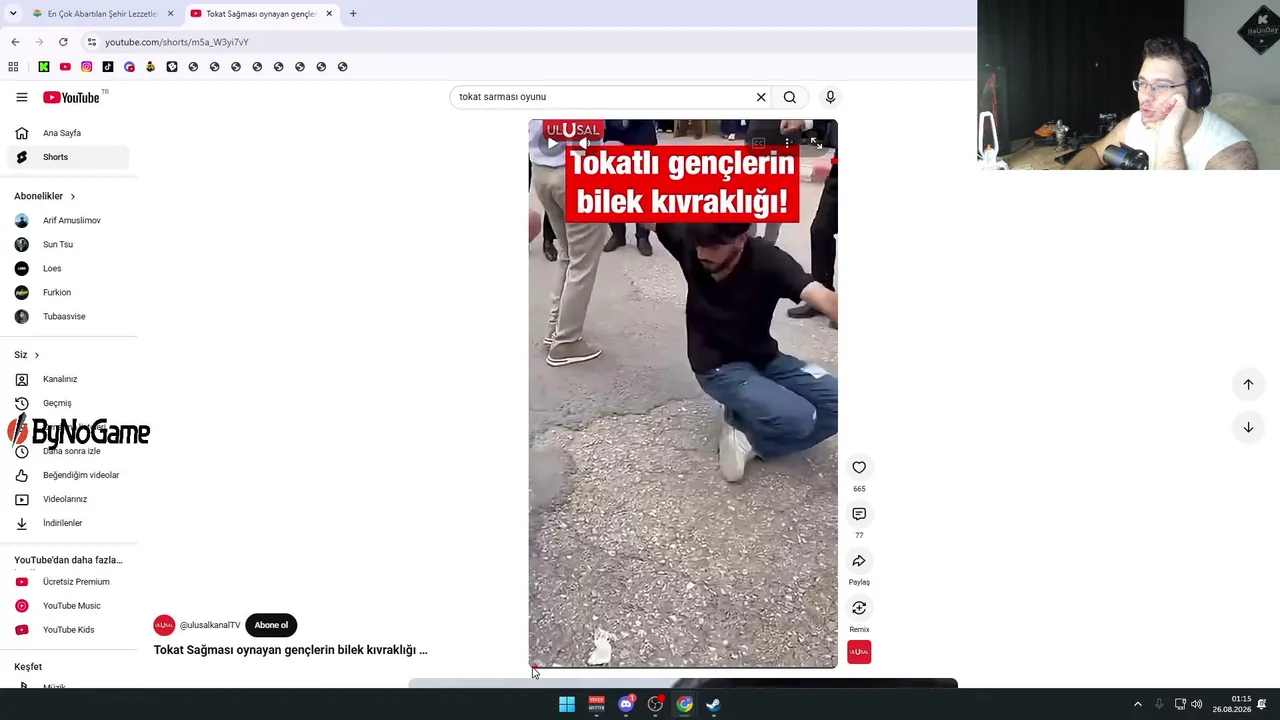Viewport: 1280px width, 720px height.
Task: Open the Kick bookmark
Action: [x=44, y=67]
